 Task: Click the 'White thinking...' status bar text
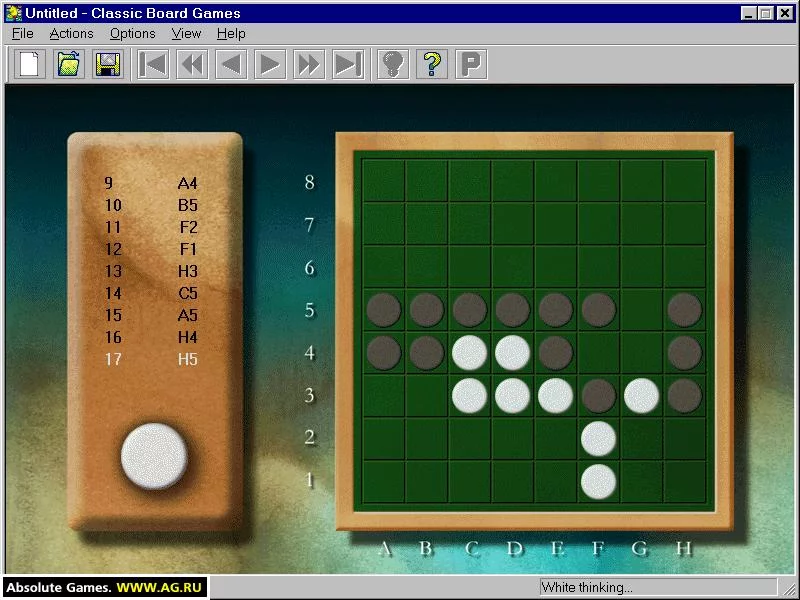(x=587, y=587)
